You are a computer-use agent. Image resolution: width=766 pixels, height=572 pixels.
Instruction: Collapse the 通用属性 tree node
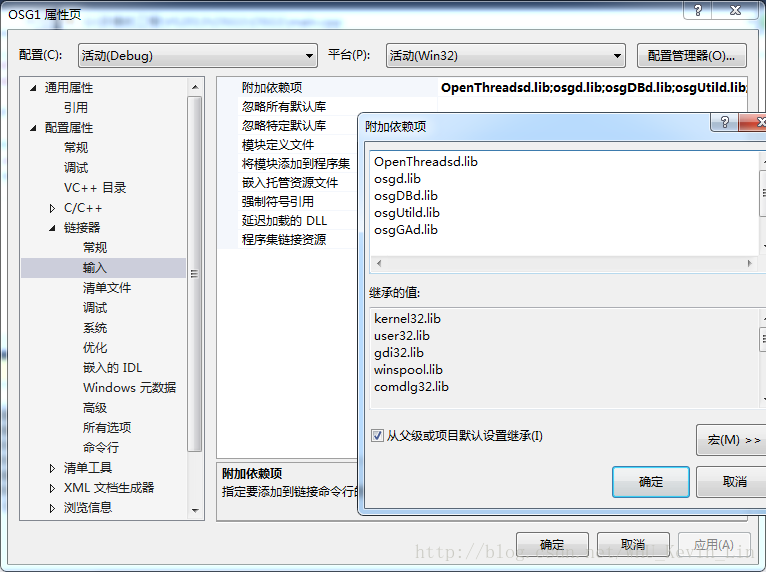point(33,88)
